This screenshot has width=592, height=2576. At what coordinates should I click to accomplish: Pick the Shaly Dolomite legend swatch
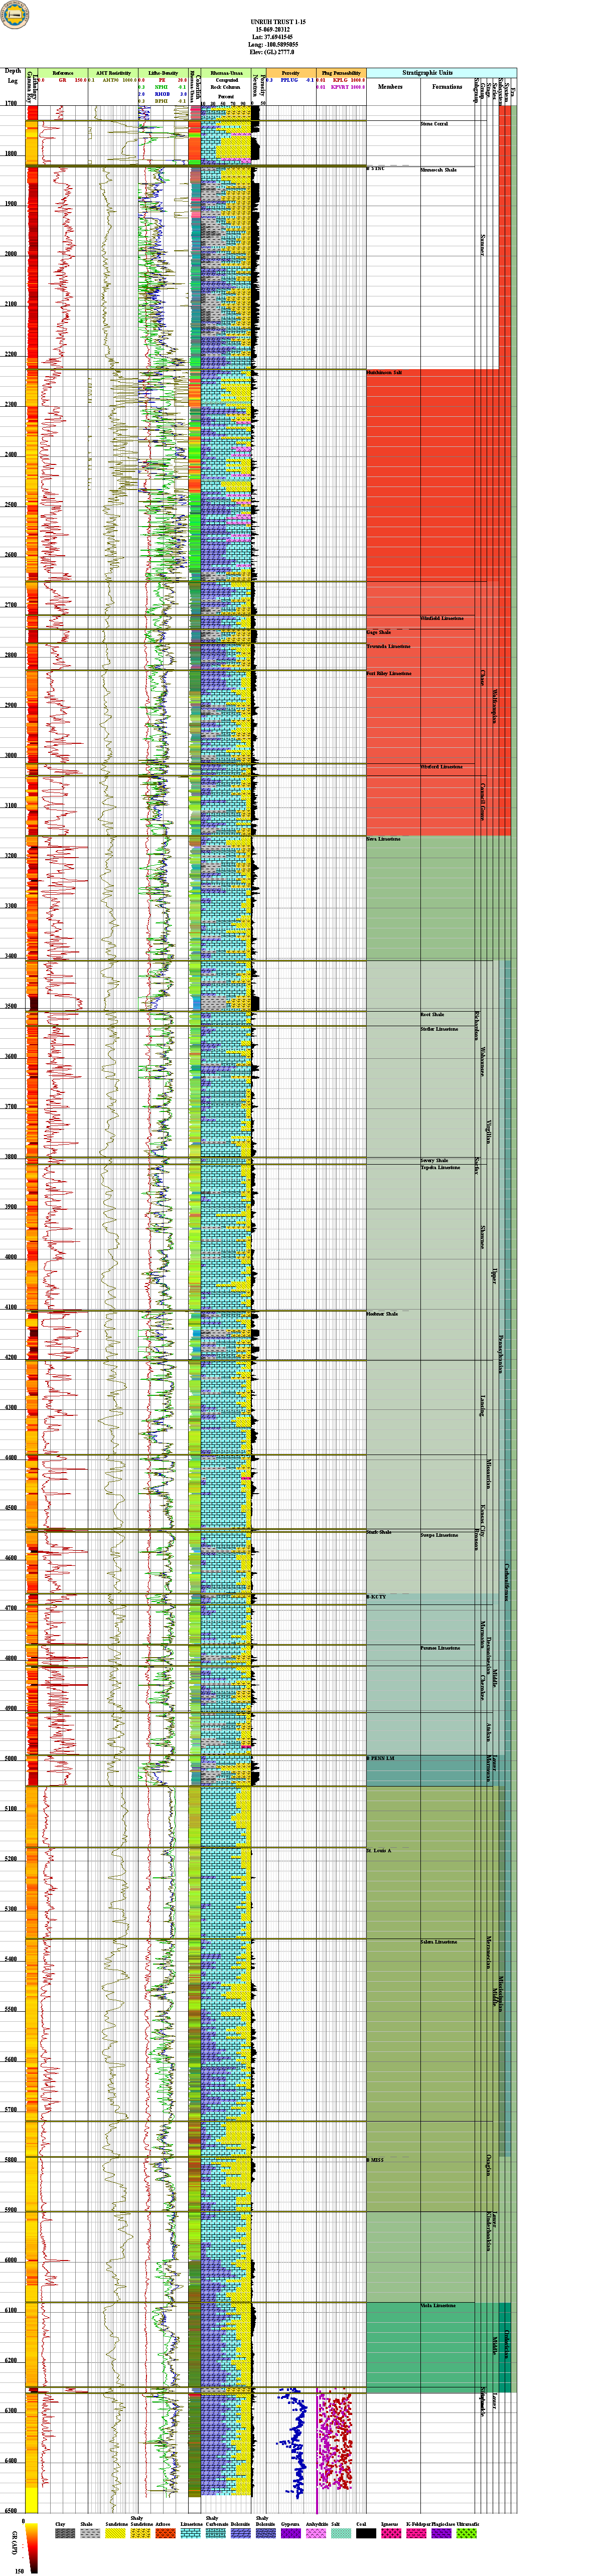(265, 2534)
